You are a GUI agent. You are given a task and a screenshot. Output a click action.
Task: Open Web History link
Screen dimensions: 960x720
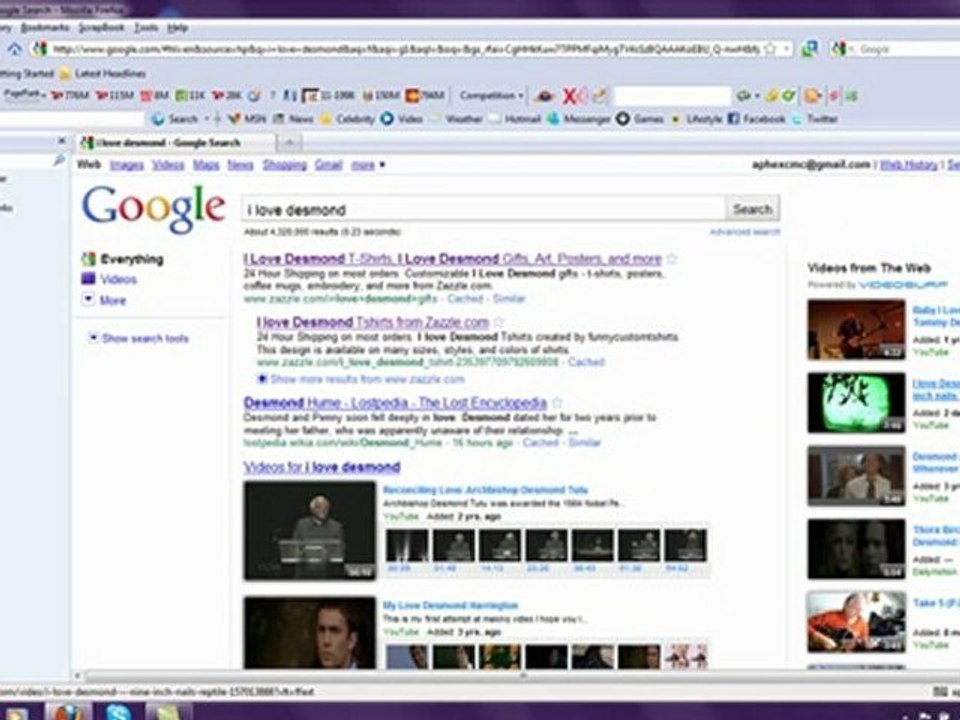[909, 165]
